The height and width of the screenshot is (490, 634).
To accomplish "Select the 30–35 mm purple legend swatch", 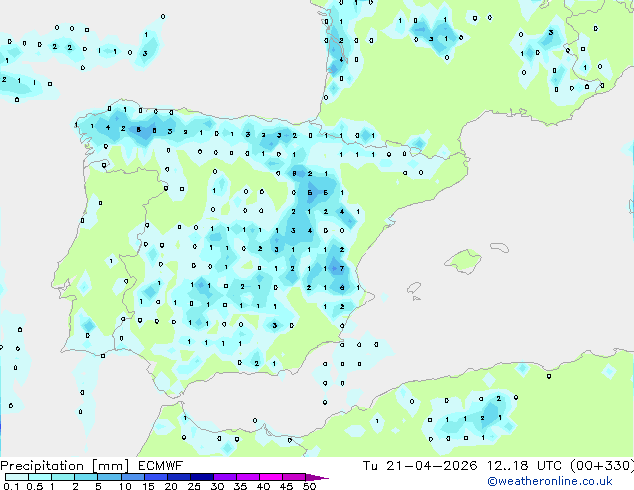I will (x=224, y=477).
